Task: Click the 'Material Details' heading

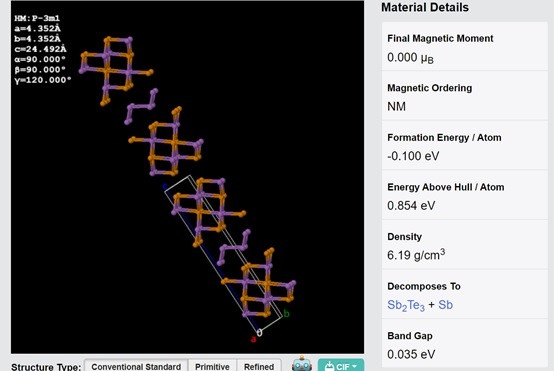Action: 425,7
